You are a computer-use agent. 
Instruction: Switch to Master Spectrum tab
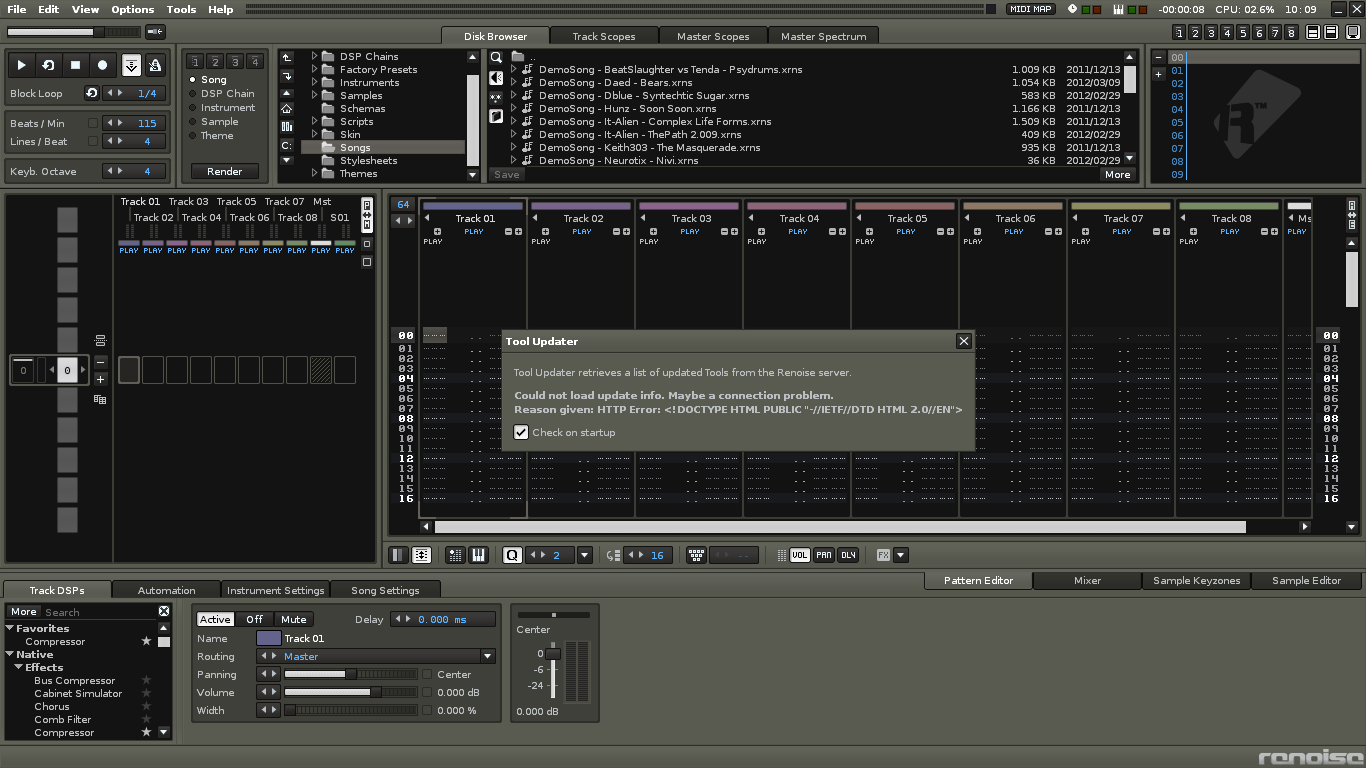coord(823,36)
